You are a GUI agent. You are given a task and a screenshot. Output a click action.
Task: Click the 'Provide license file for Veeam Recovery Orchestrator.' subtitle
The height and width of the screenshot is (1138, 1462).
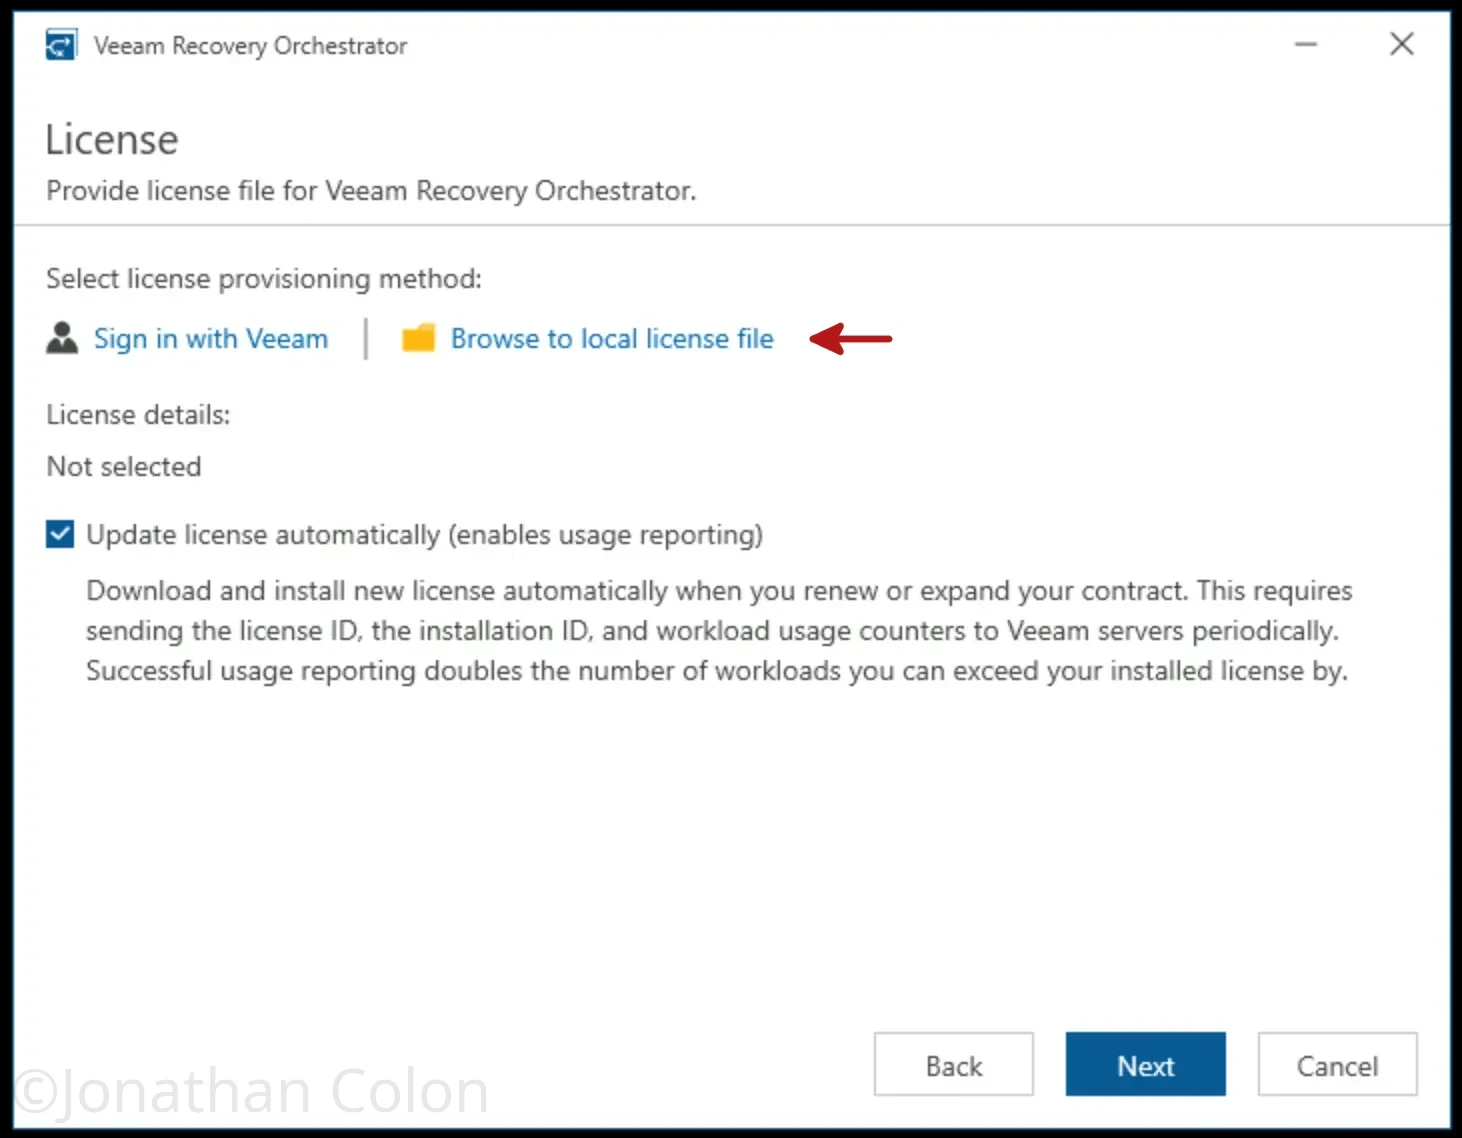point(371,191)
